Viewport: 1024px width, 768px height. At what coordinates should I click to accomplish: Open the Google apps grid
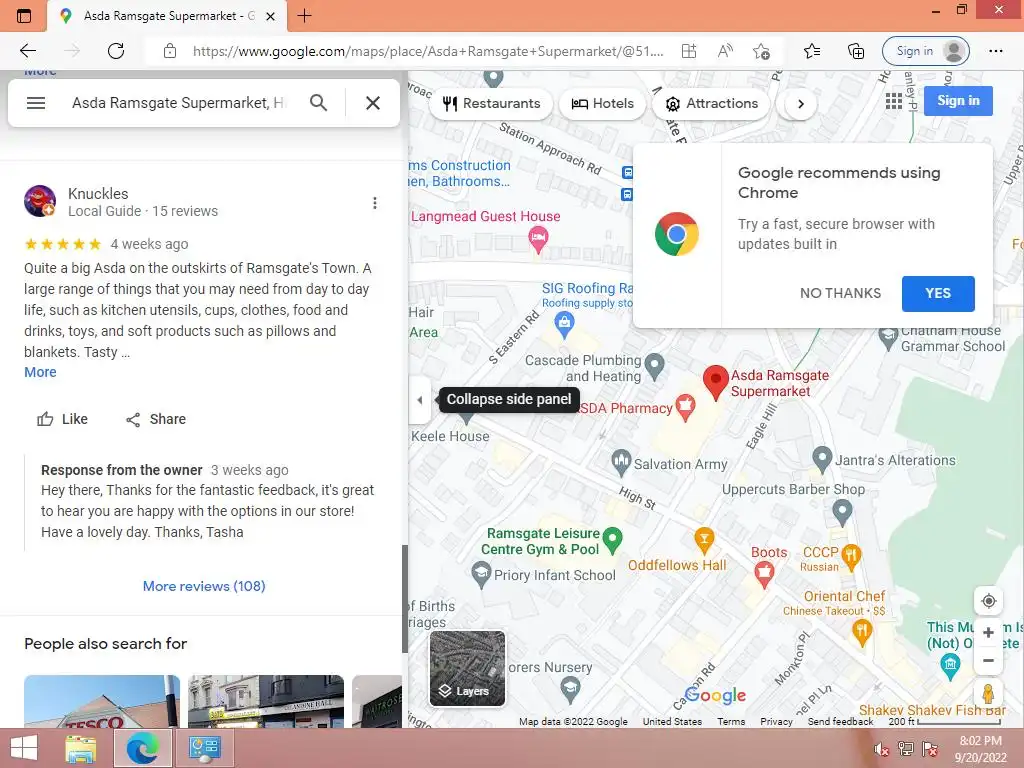click(x=894, y=101)
